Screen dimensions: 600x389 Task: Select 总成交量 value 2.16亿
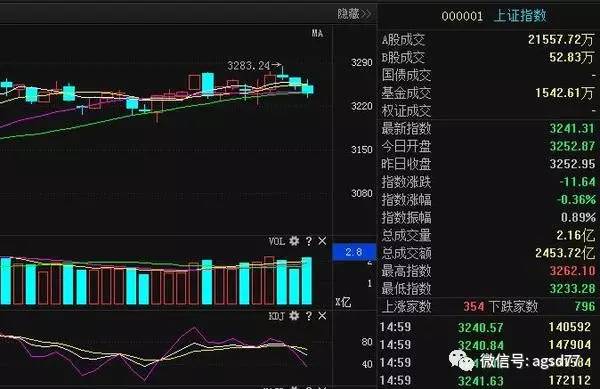[x=576, y=235]
